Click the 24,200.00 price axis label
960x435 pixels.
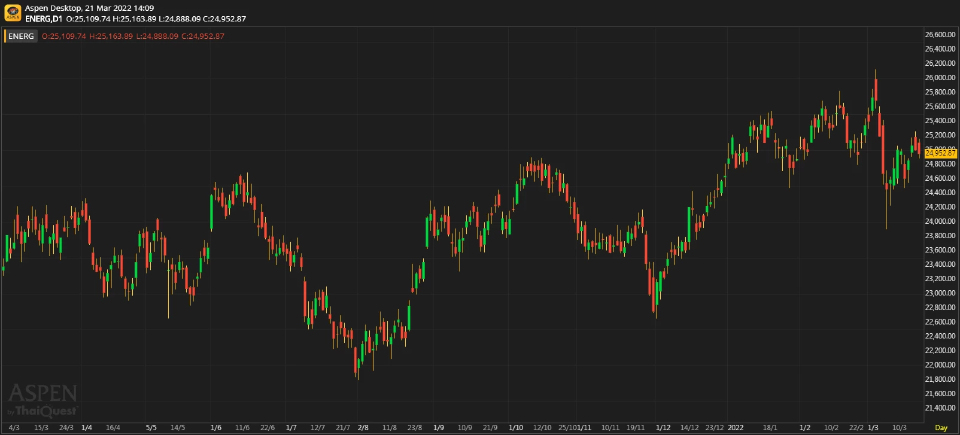click(x=940, y=207)
